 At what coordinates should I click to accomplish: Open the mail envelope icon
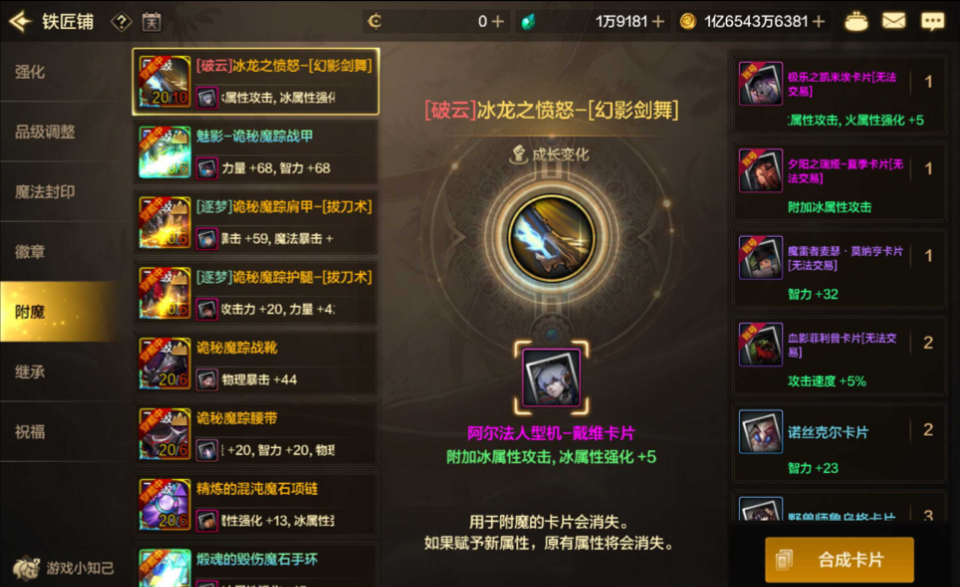tap(893, 21)
